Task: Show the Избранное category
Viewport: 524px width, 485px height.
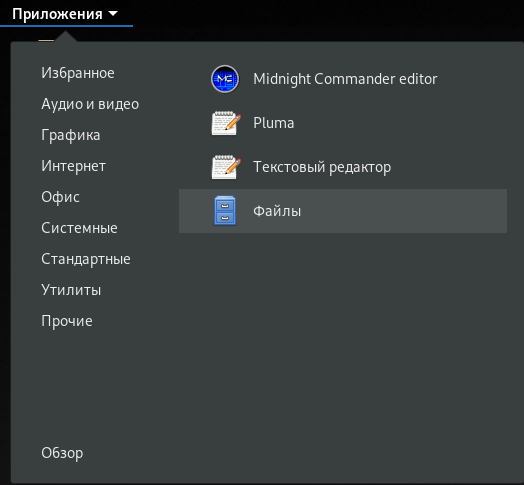Action: coord(78,73)
